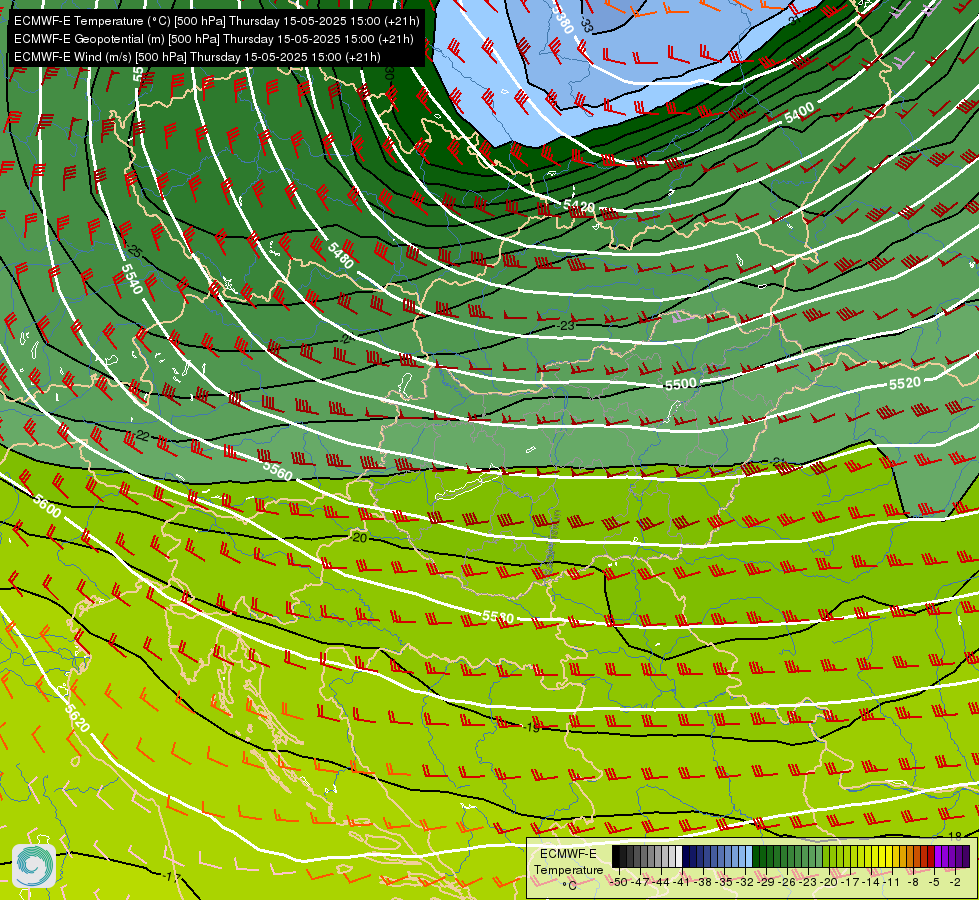This screenshot has width=979, height=900.
Task: Click the light blue legend swatch above -32
Action: point(749,856)
